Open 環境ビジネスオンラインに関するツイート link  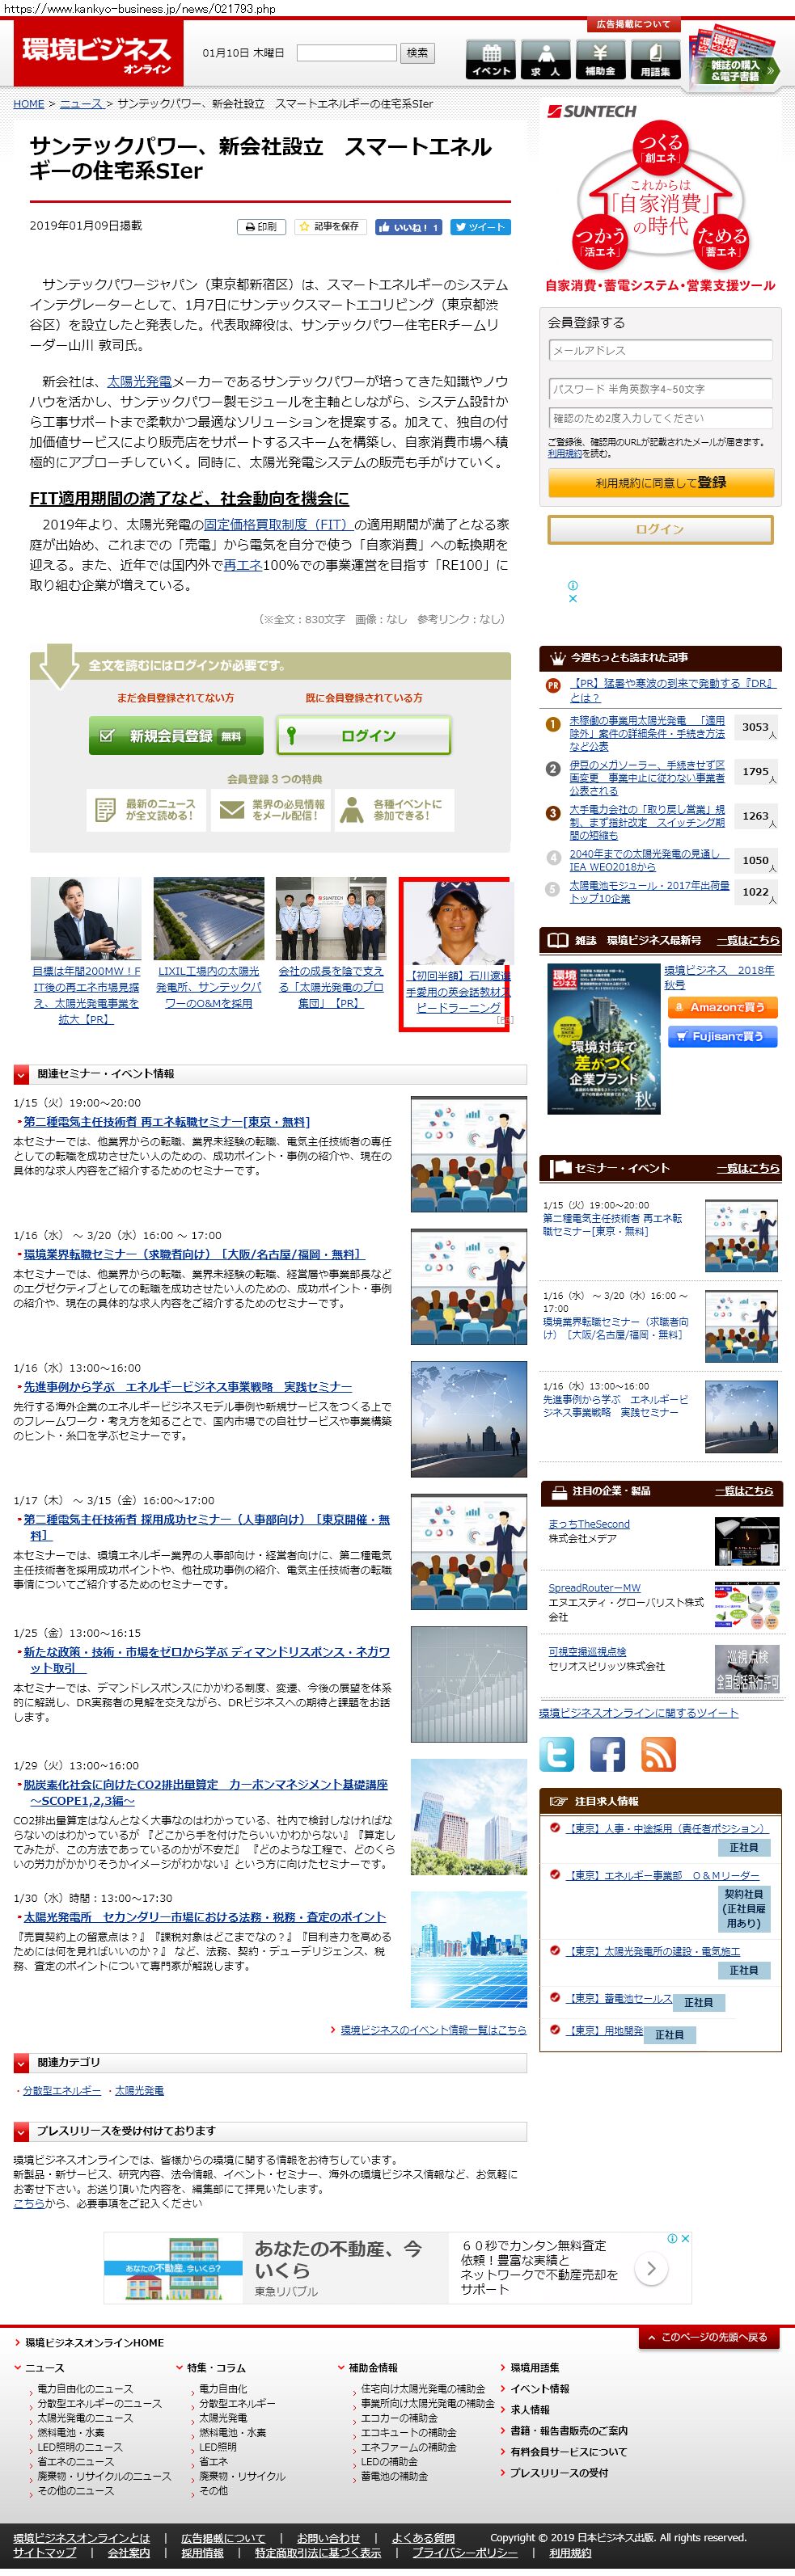pos(639,1712)
